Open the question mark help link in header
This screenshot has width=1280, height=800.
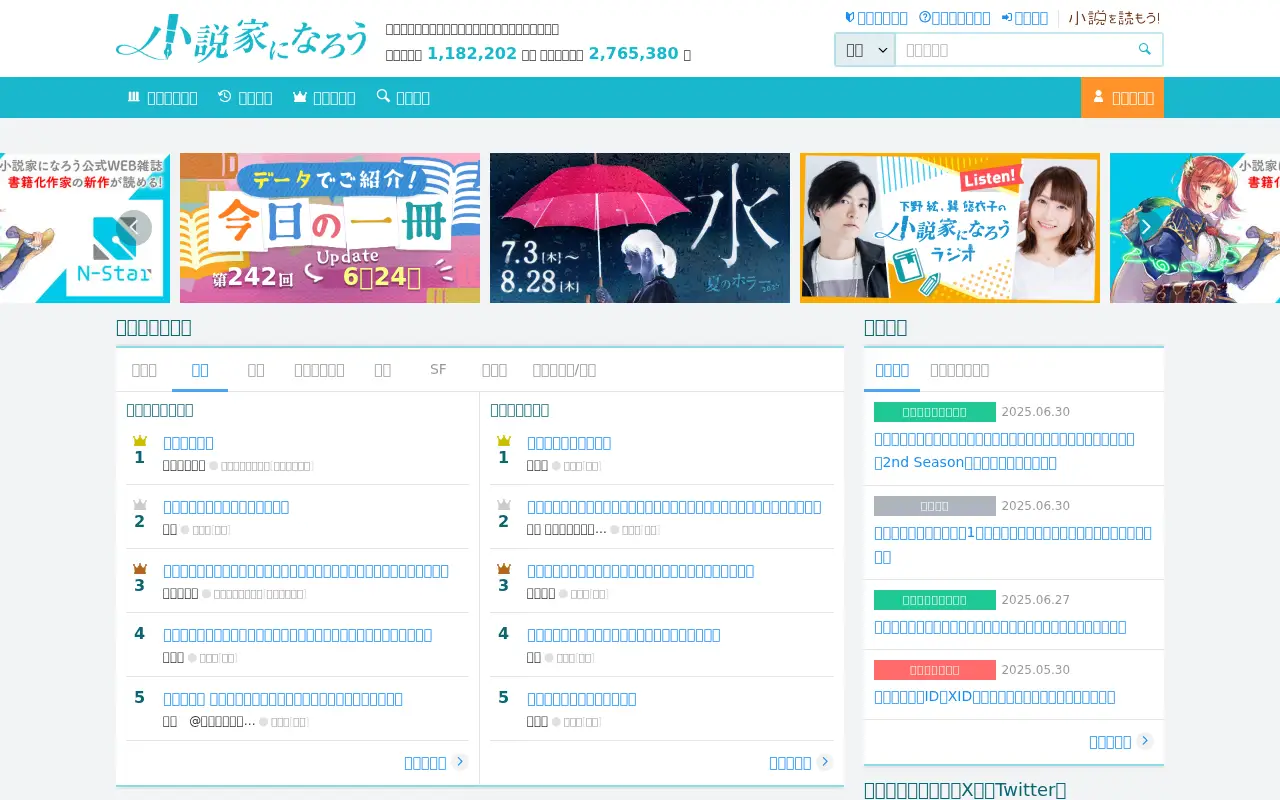pos(954,18)
